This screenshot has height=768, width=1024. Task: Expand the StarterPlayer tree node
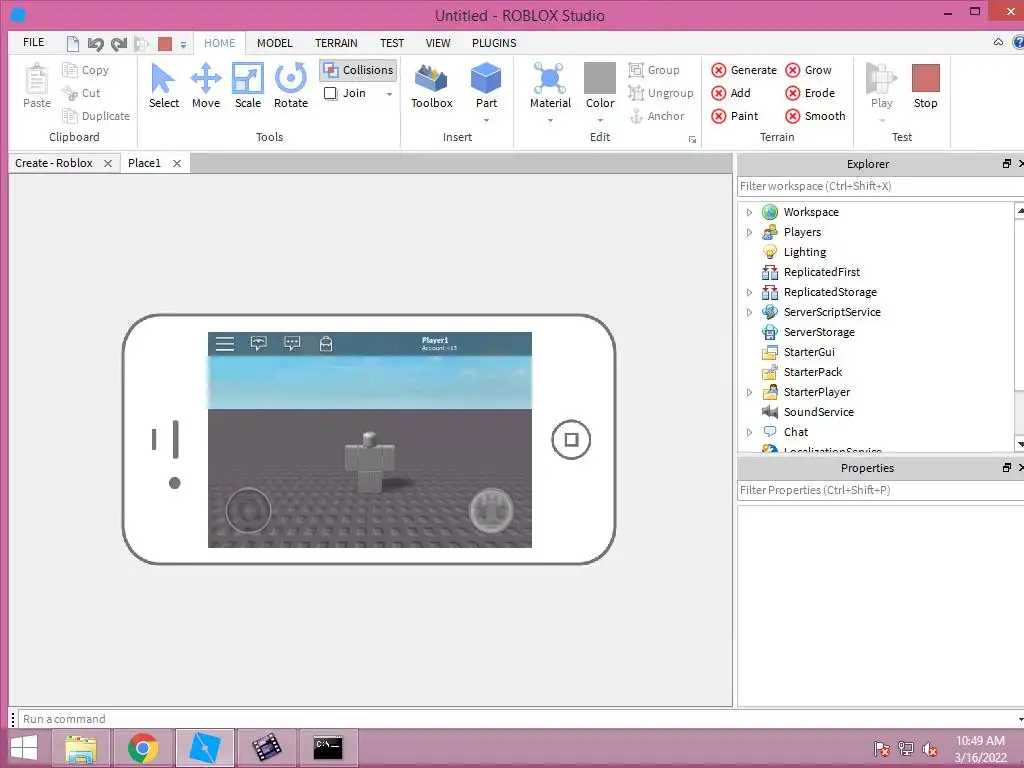coord(749,392)
